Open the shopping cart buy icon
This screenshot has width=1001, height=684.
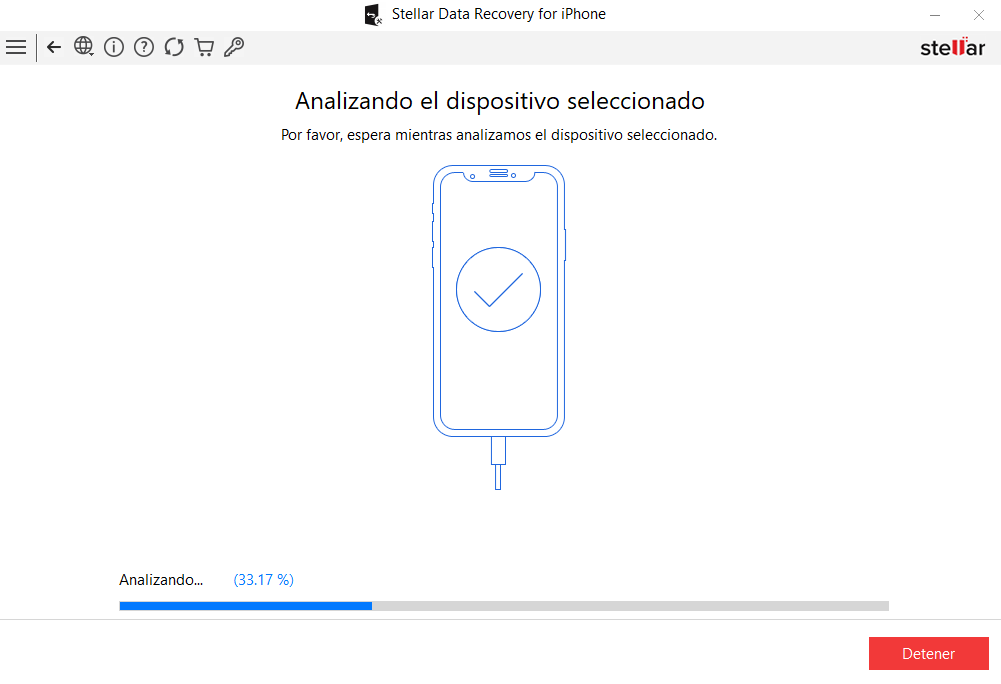(x=204, y=47)
